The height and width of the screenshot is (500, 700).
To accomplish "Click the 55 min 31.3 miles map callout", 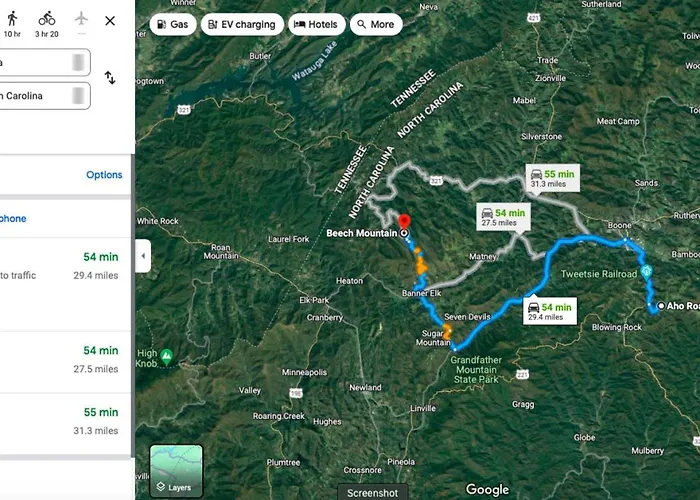I will click(x=553, y=178).
